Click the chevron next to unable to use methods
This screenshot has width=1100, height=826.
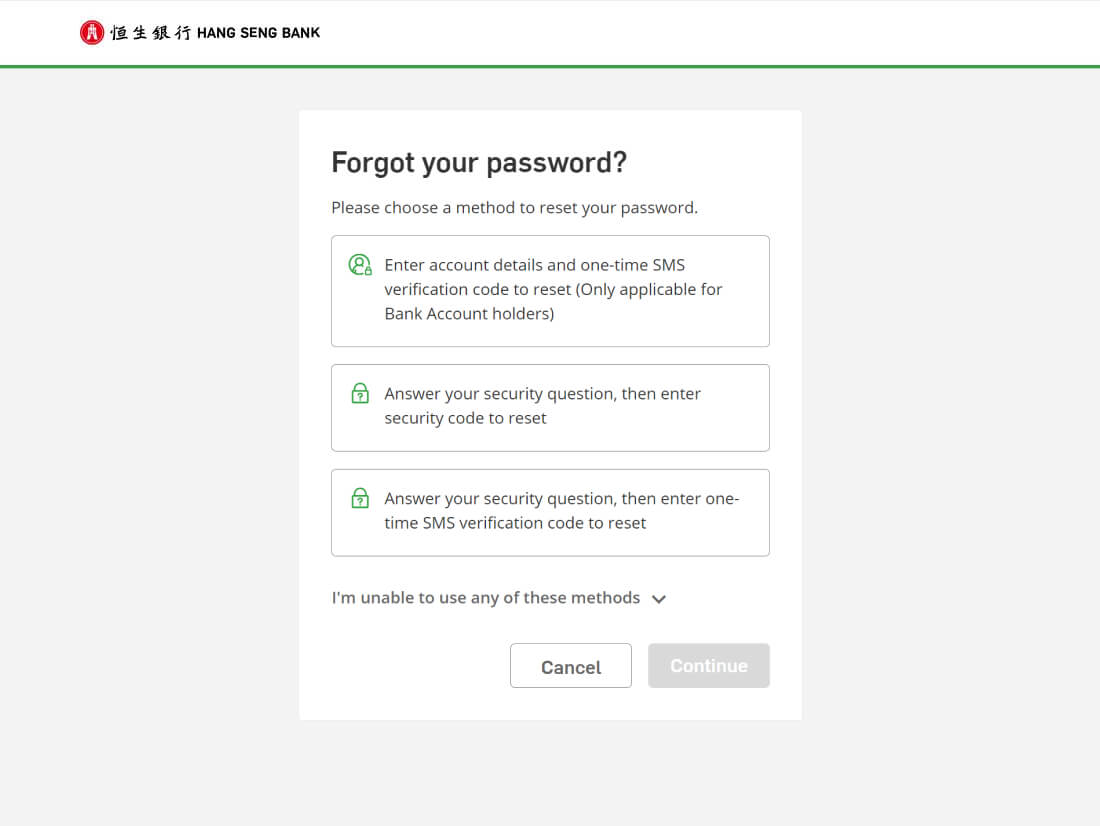coord(659,599)
